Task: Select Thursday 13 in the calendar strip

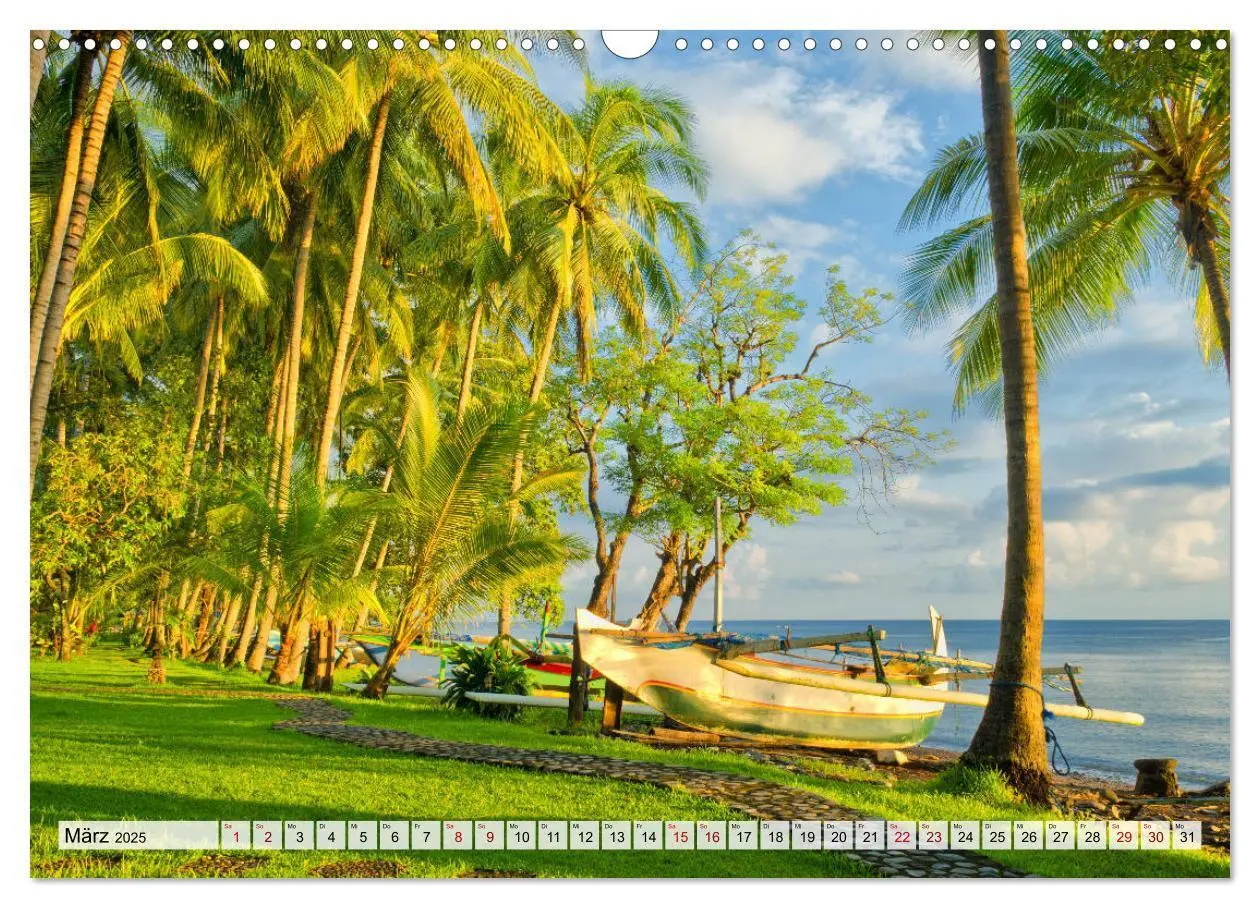Action: click(616, 836)
